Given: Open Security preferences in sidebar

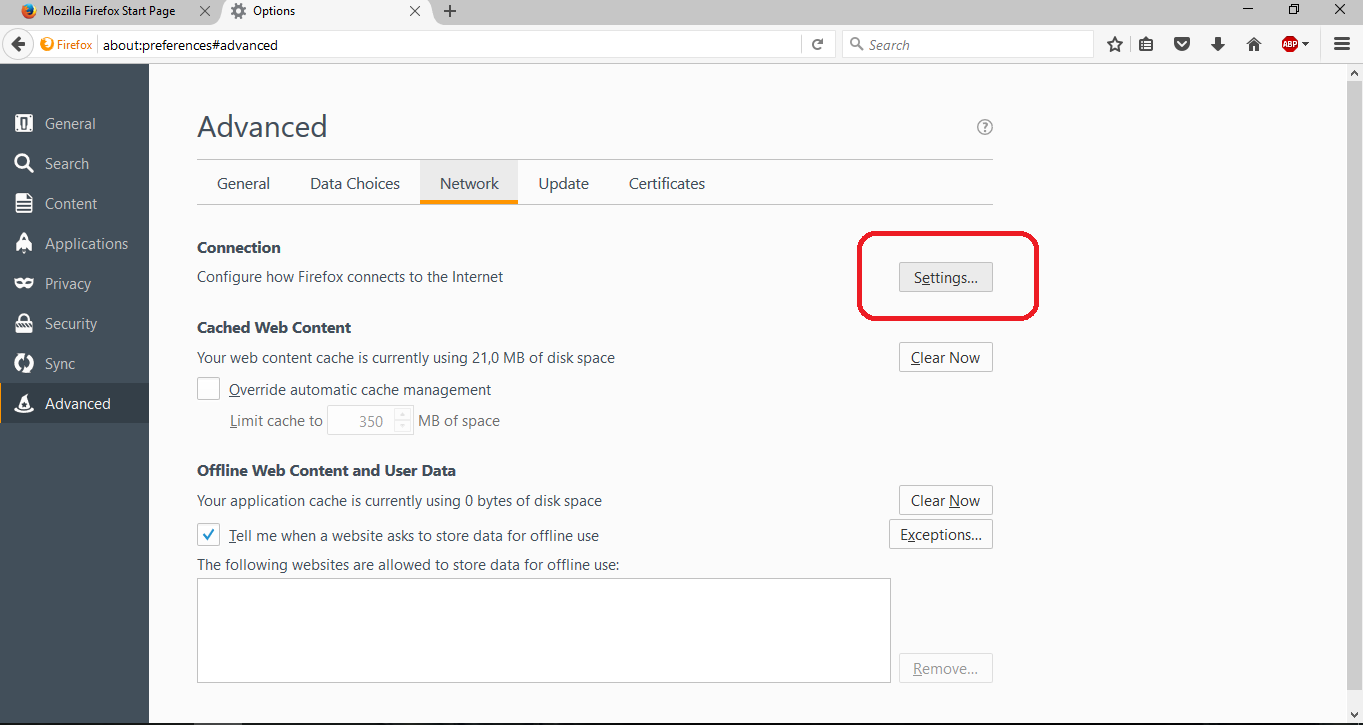Looking at the screenshot, I should coord(74,324).
